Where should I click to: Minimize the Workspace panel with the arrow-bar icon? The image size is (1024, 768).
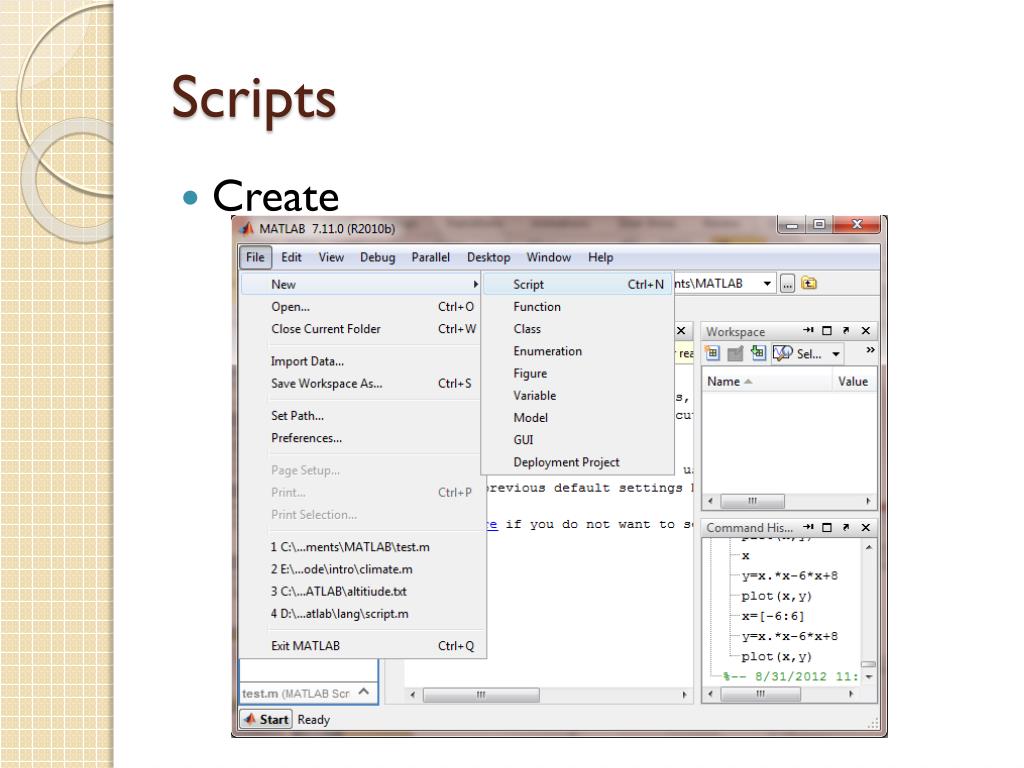point(808,330)
